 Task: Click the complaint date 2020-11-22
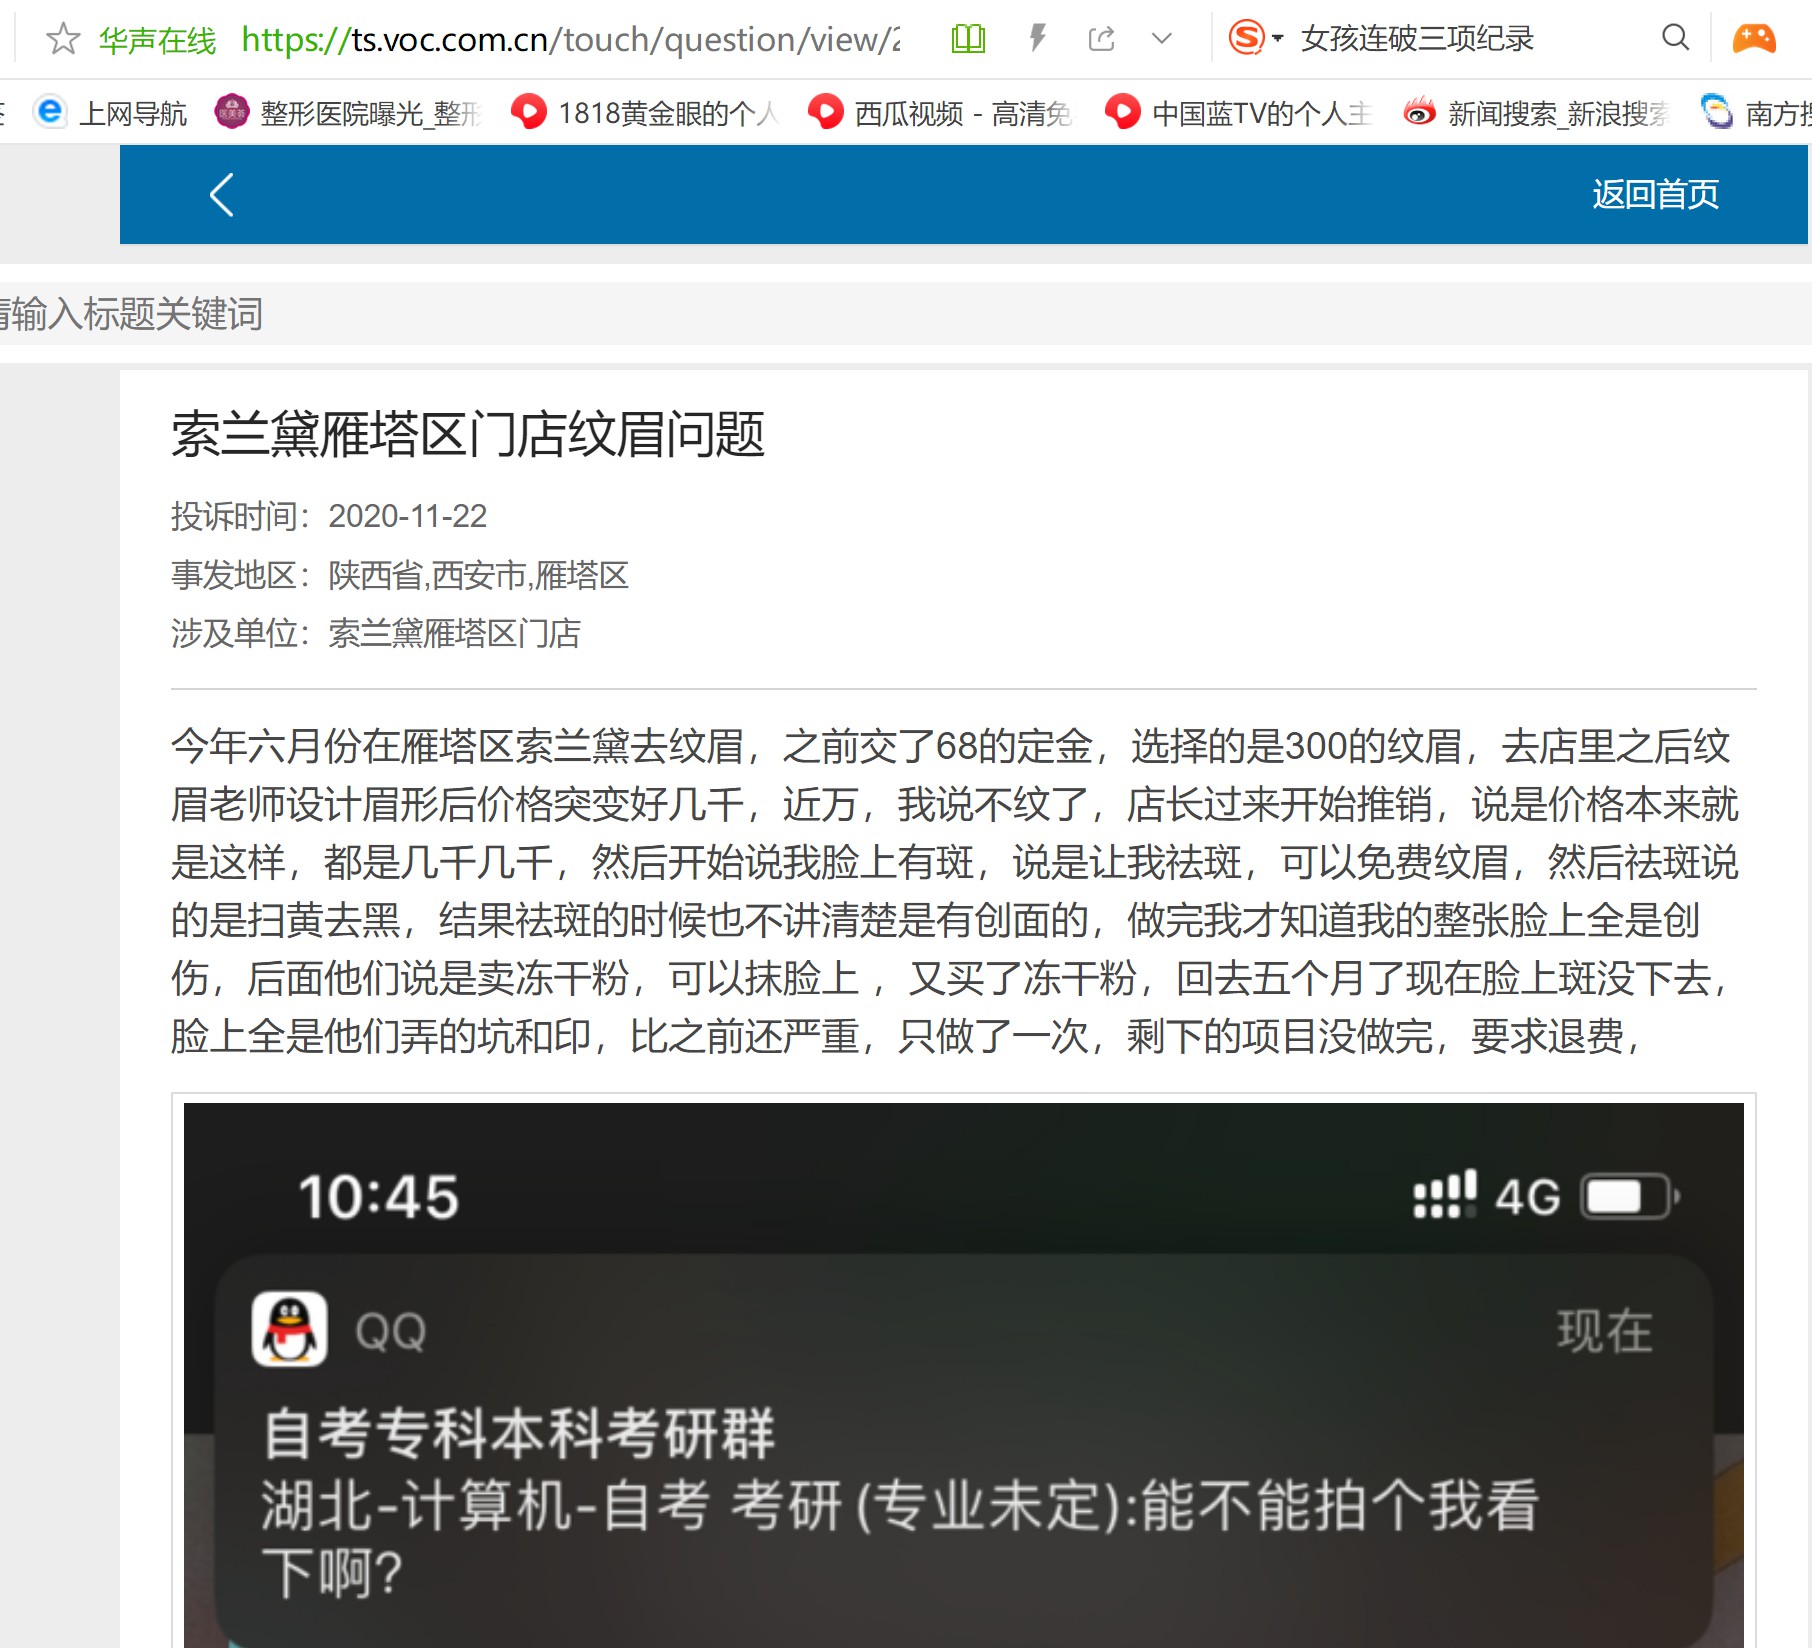[x=407, y=516]
